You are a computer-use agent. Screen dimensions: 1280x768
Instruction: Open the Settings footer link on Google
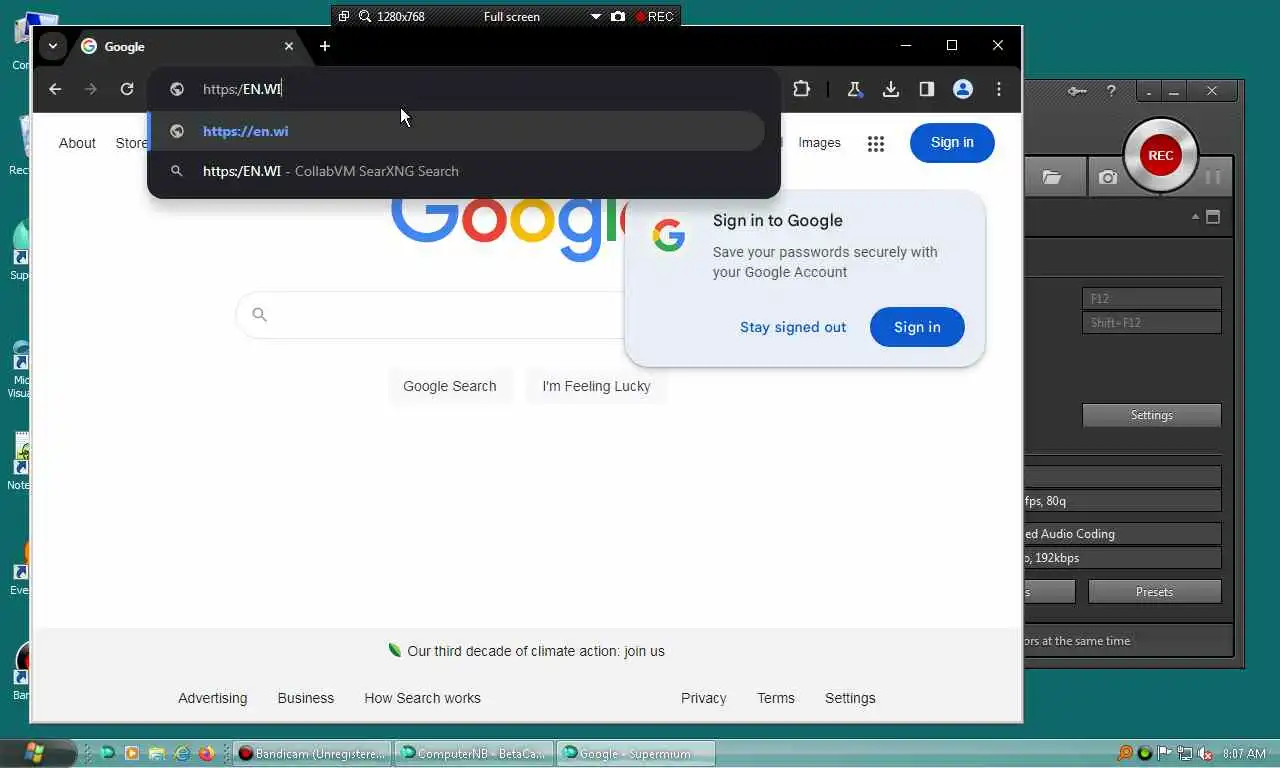(850, 698)
